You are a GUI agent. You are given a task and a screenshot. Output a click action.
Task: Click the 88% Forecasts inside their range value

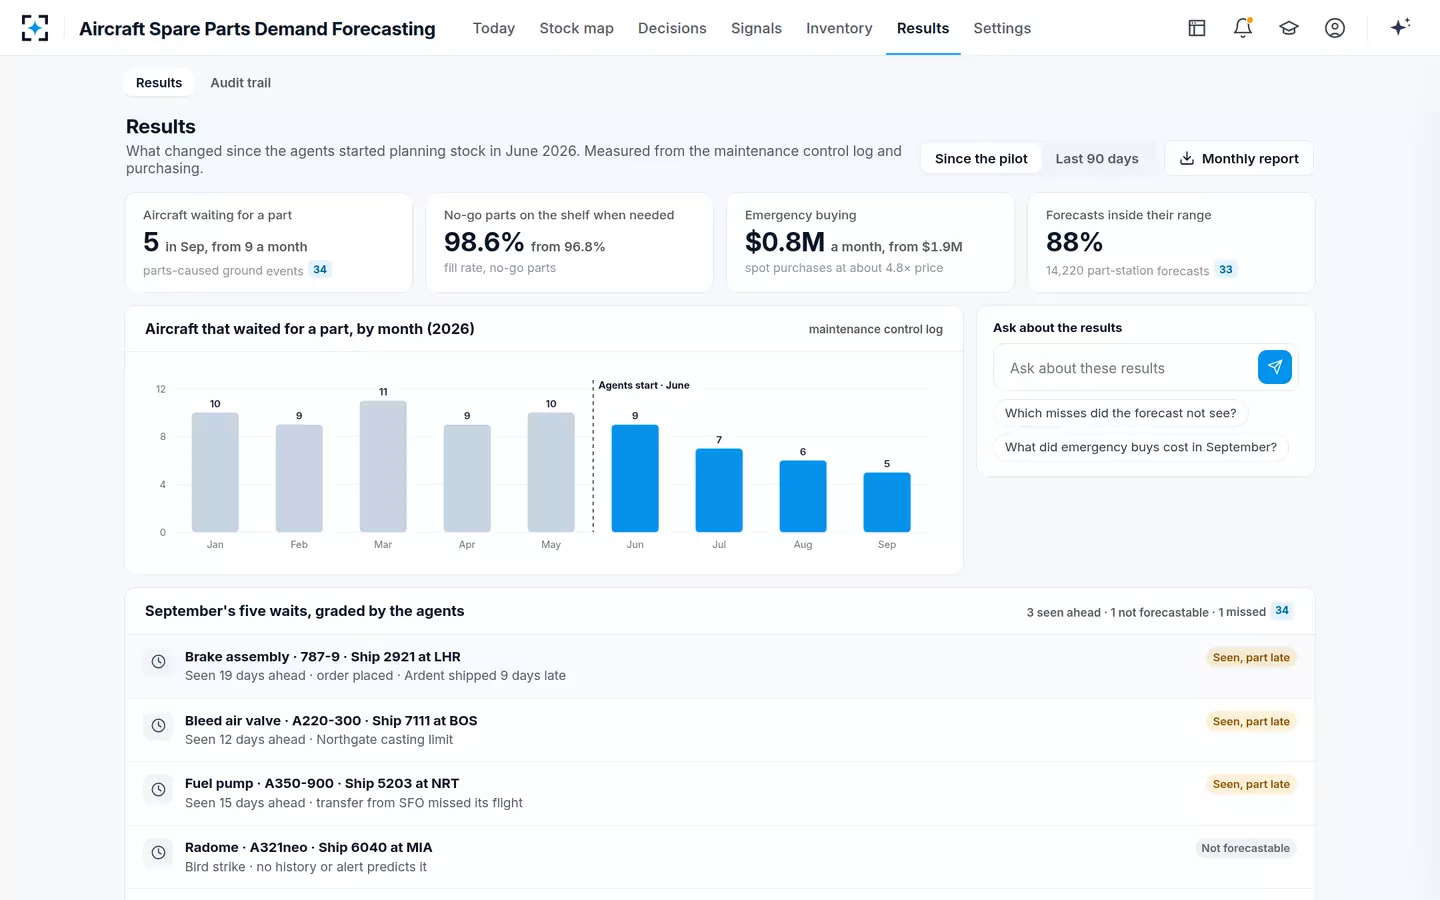tap(1074, 242)
